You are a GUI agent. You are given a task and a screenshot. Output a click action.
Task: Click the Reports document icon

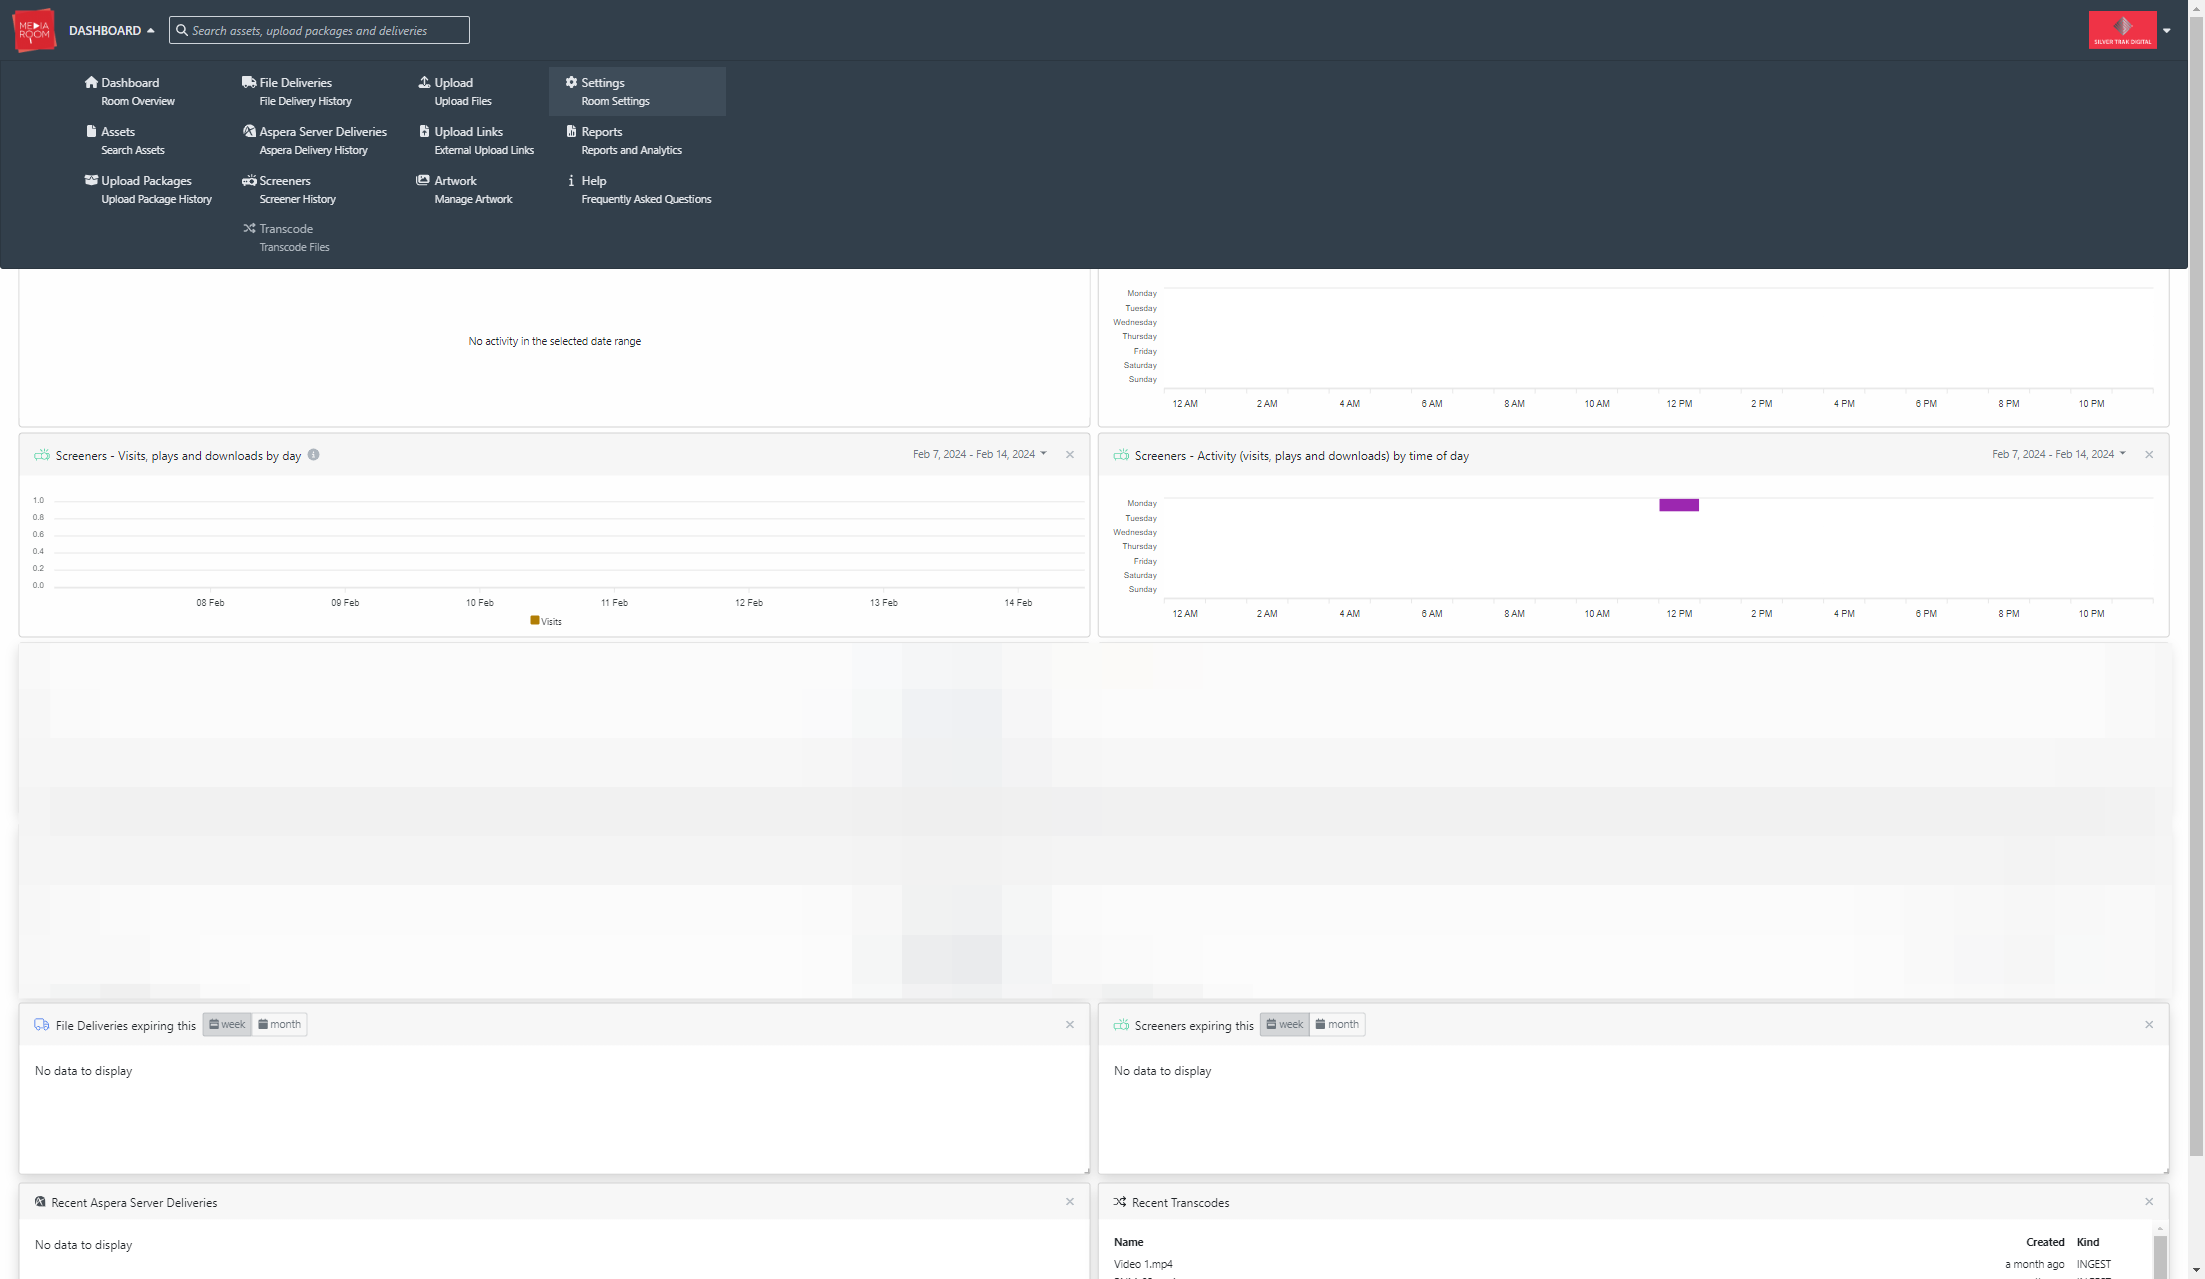click(x=571, y=131)
